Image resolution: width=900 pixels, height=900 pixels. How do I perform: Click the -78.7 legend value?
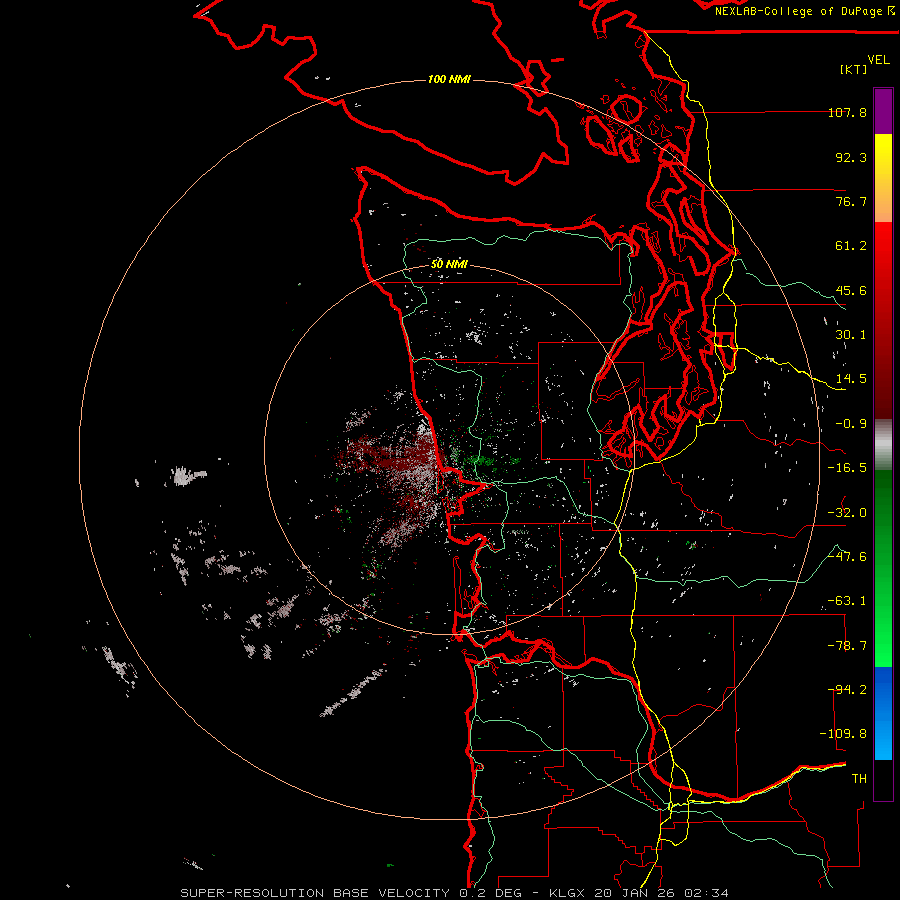point(847,646)
